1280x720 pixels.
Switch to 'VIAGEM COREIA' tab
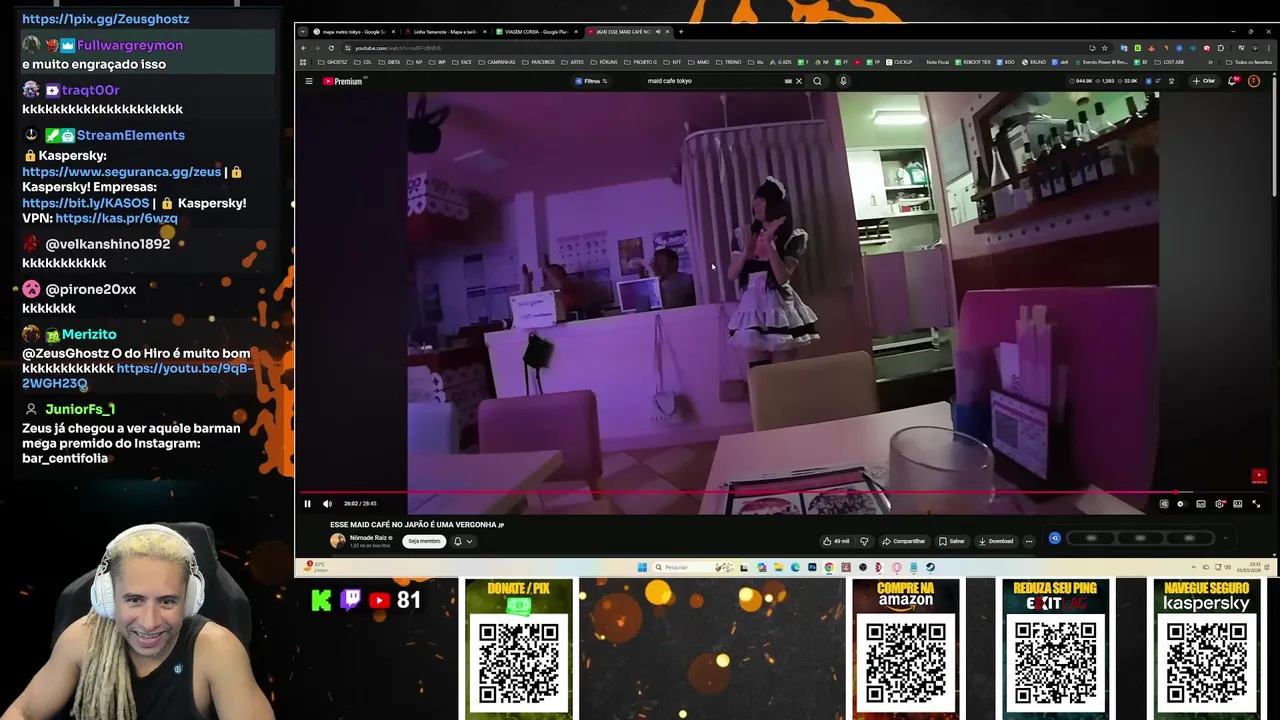[535, 31]
